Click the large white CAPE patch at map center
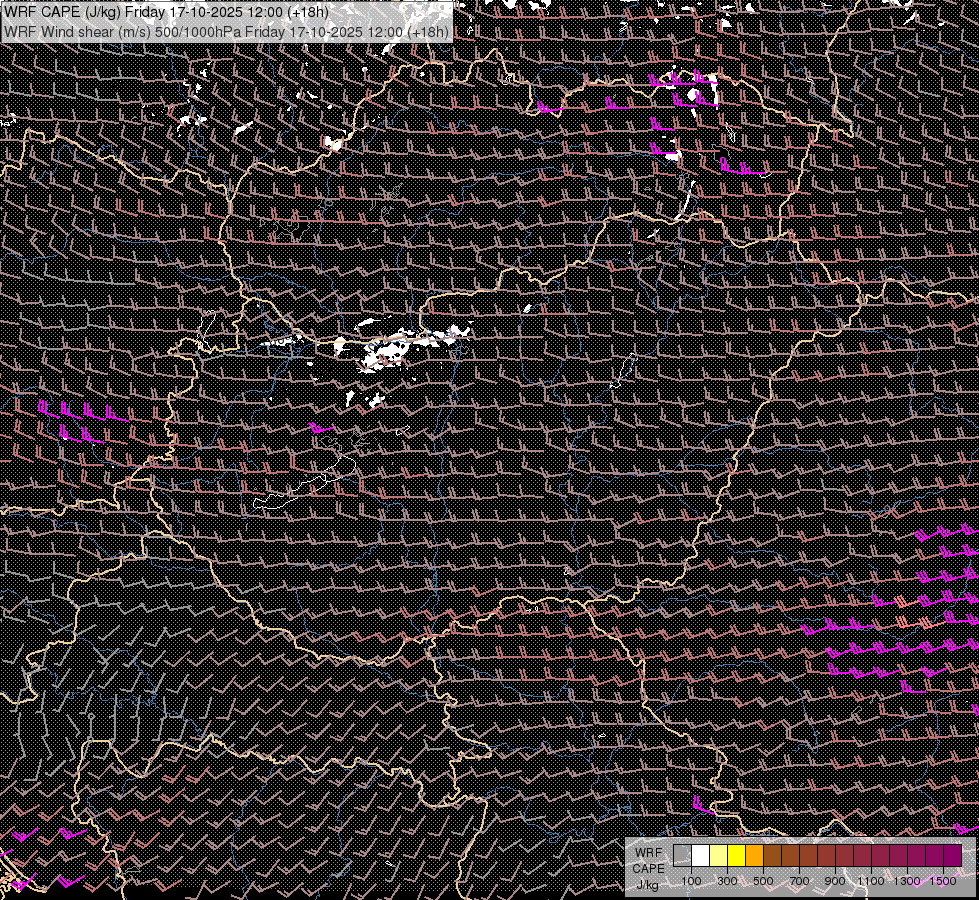 (385, 353)
